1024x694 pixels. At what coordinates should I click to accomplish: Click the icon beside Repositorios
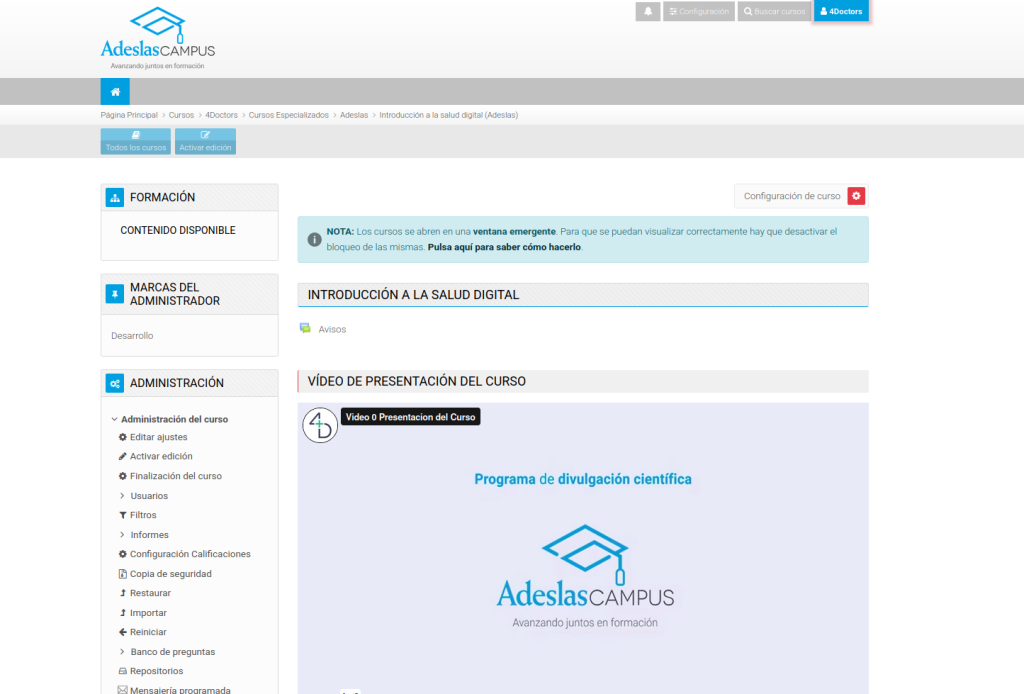(122, 671)
